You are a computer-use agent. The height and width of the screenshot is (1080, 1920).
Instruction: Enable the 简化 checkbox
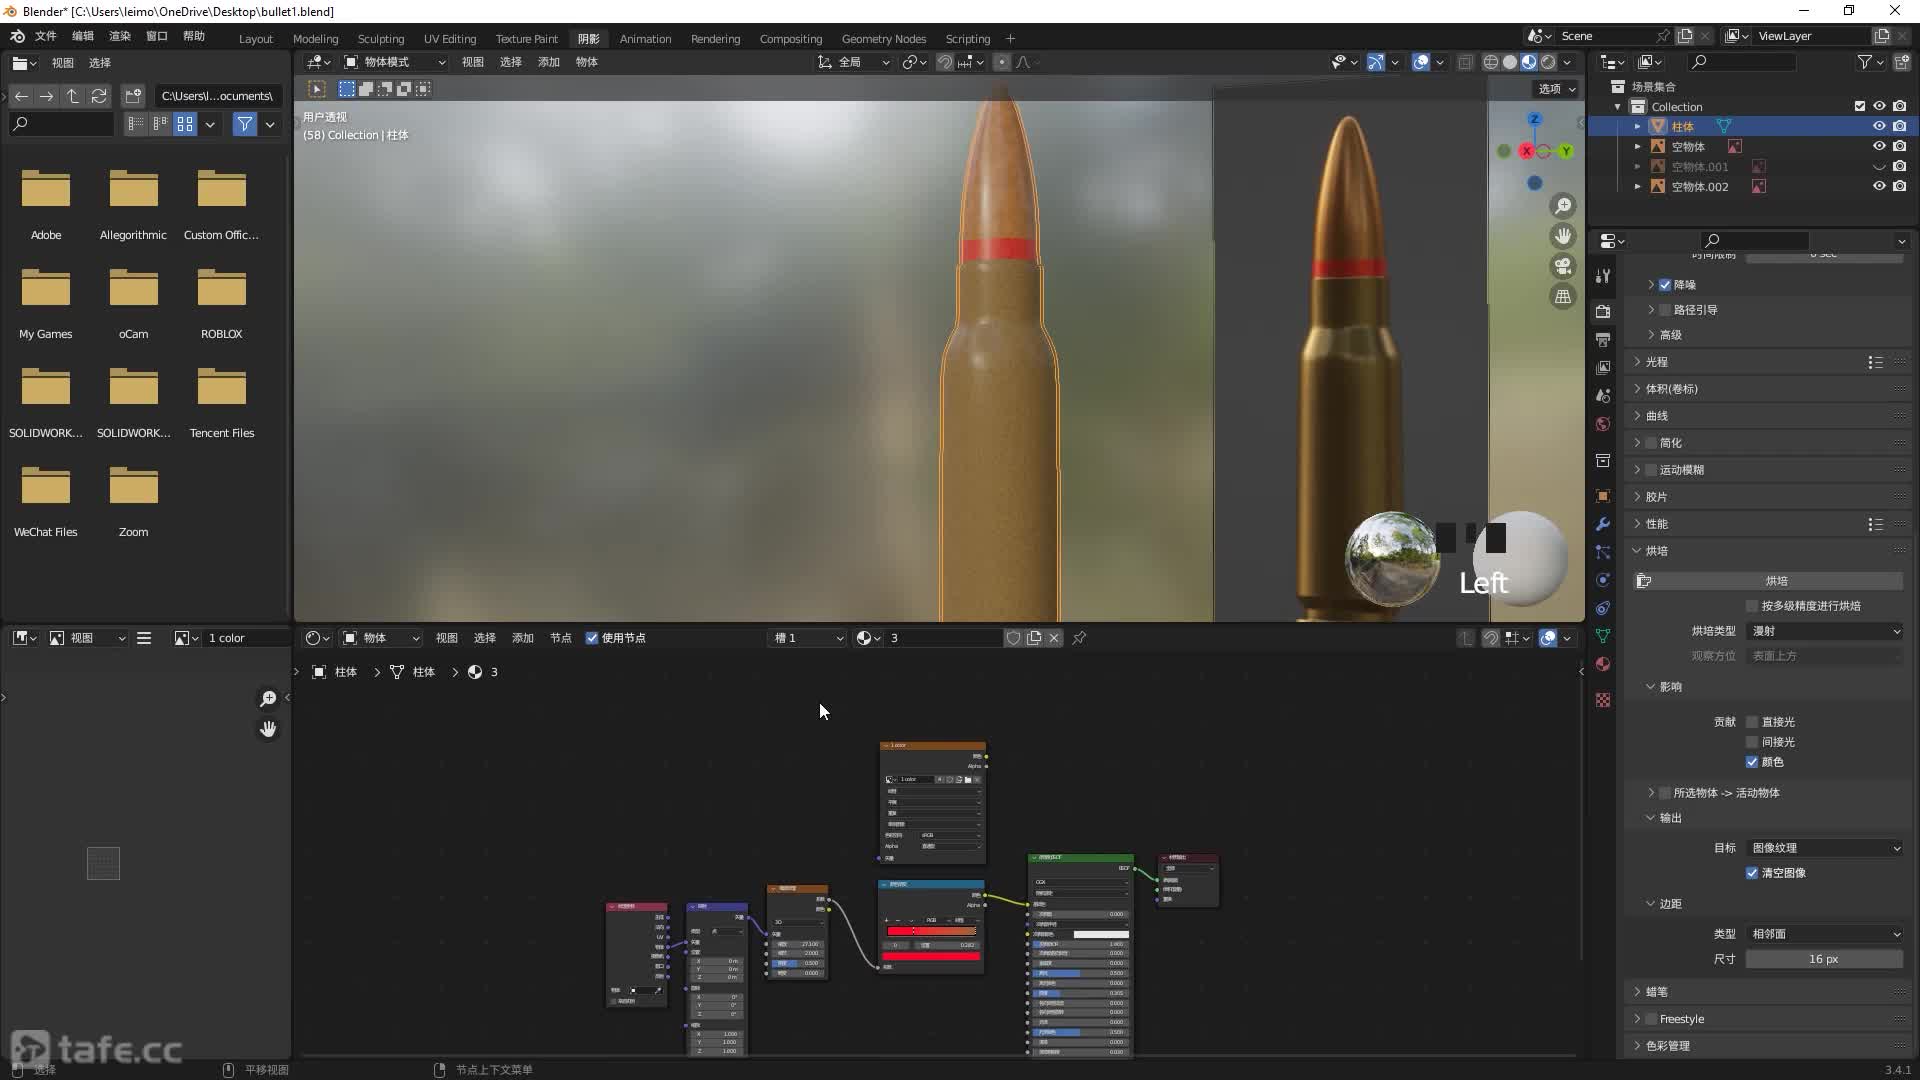pos(1651,443)
